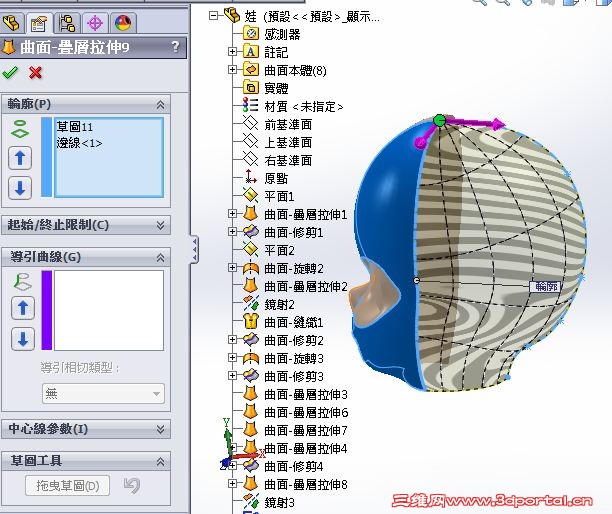Image resolution: width=612 pixels, height=514 pixels.
Task: Click inside the guide curves list box
Action: [109, 310]
